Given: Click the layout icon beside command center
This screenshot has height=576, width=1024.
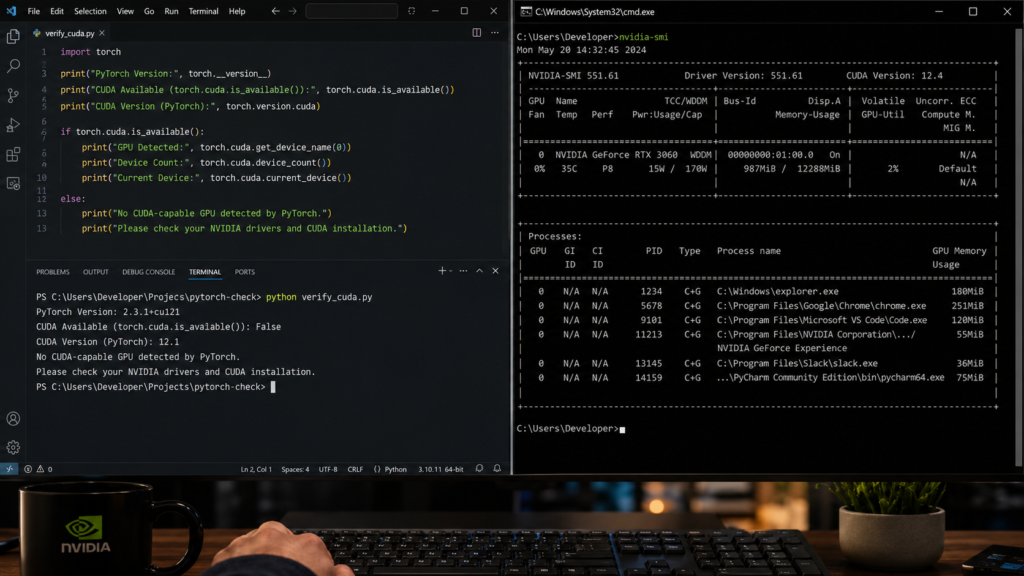Looking at the screenshot, I should [411, 11].
